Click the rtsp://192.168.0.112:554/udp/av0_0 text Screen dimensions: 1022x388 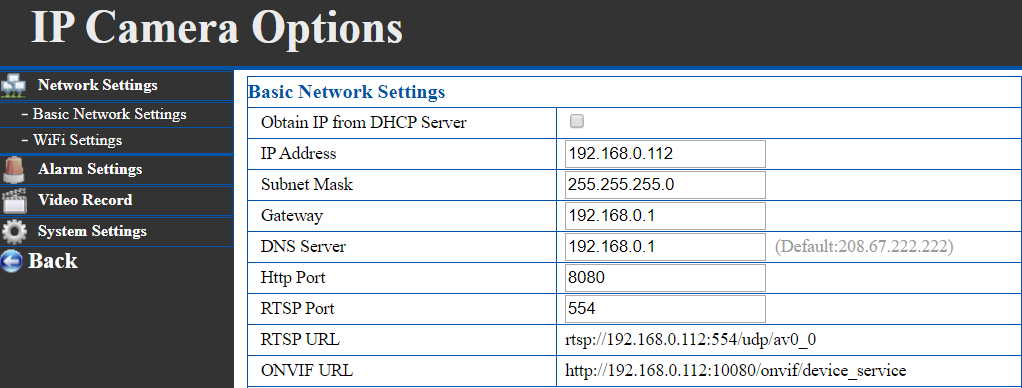click(x=691, y=340)
